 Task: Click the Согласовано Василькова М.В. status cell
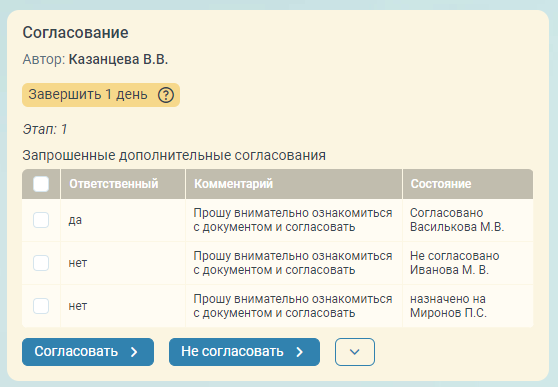click(468, 220)
